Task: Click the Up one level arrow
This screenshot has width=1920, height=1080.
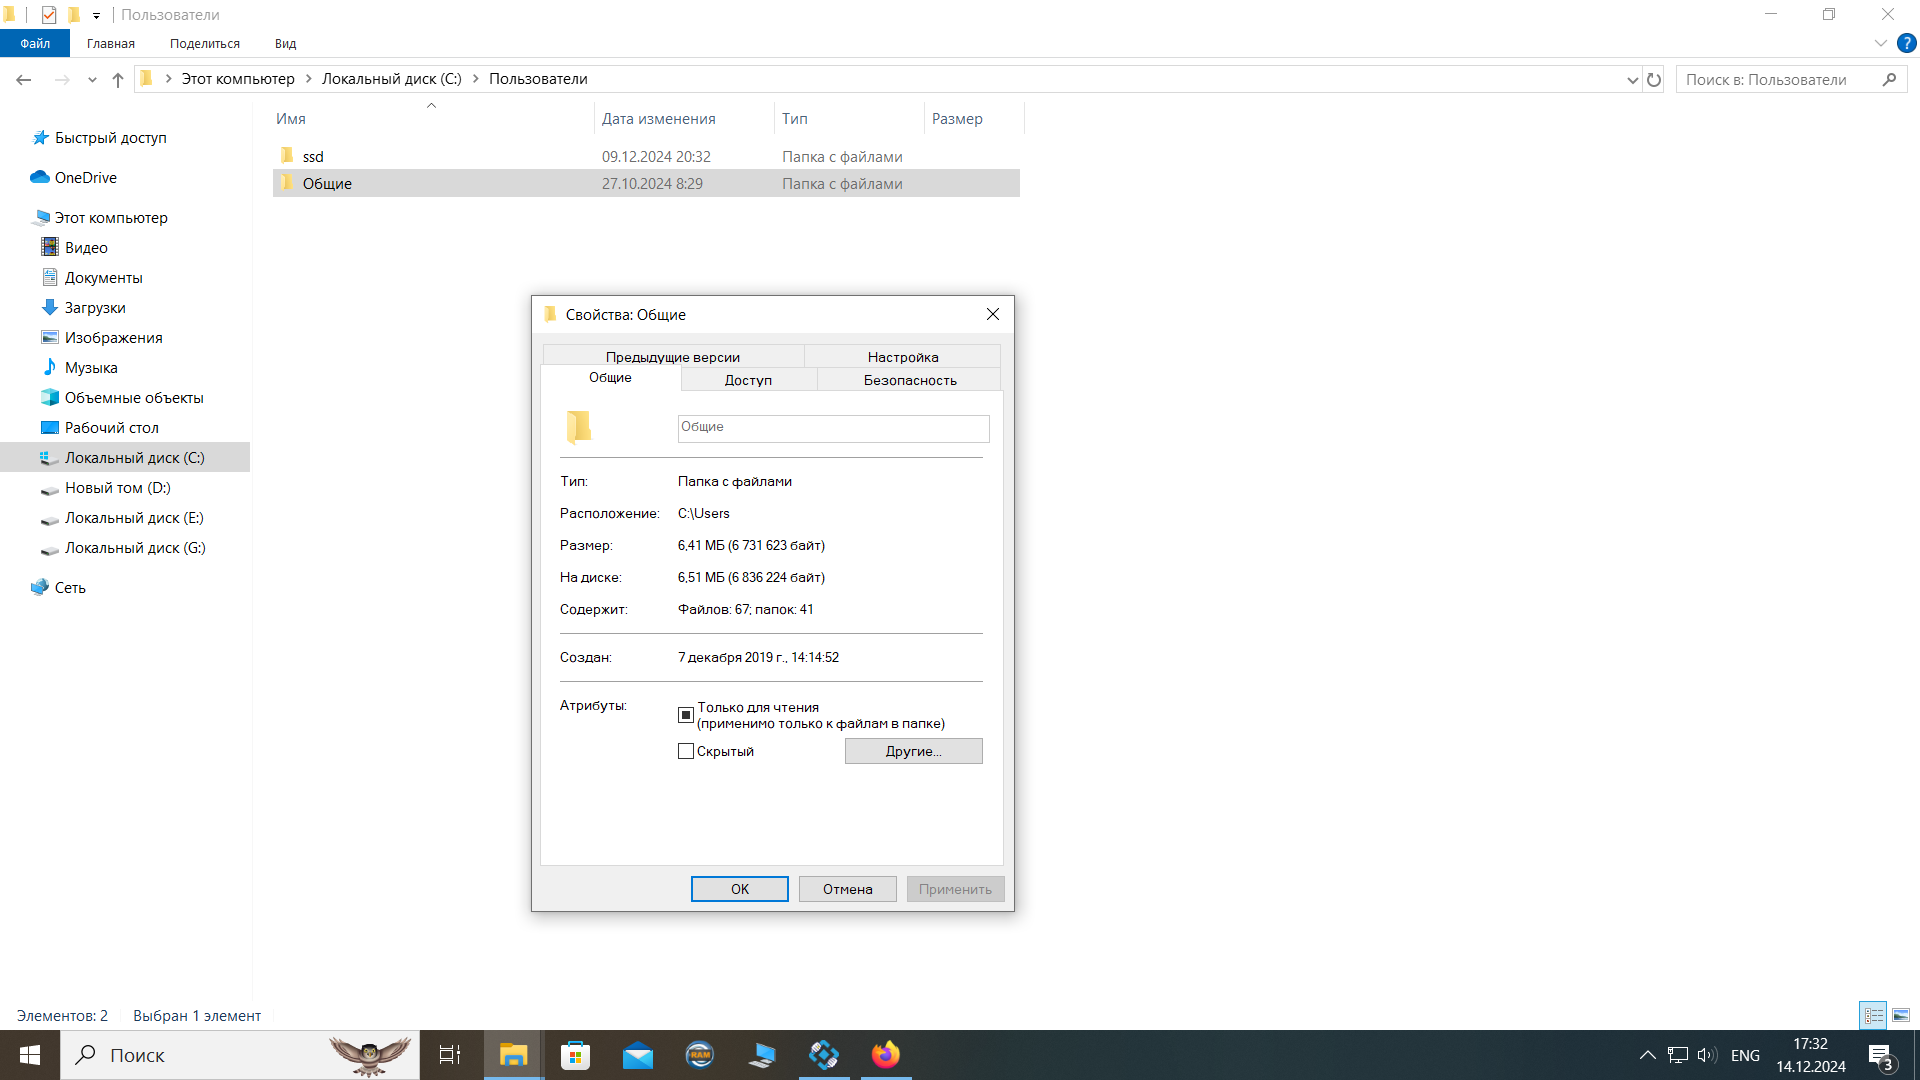Action: (x=118, y=79)
